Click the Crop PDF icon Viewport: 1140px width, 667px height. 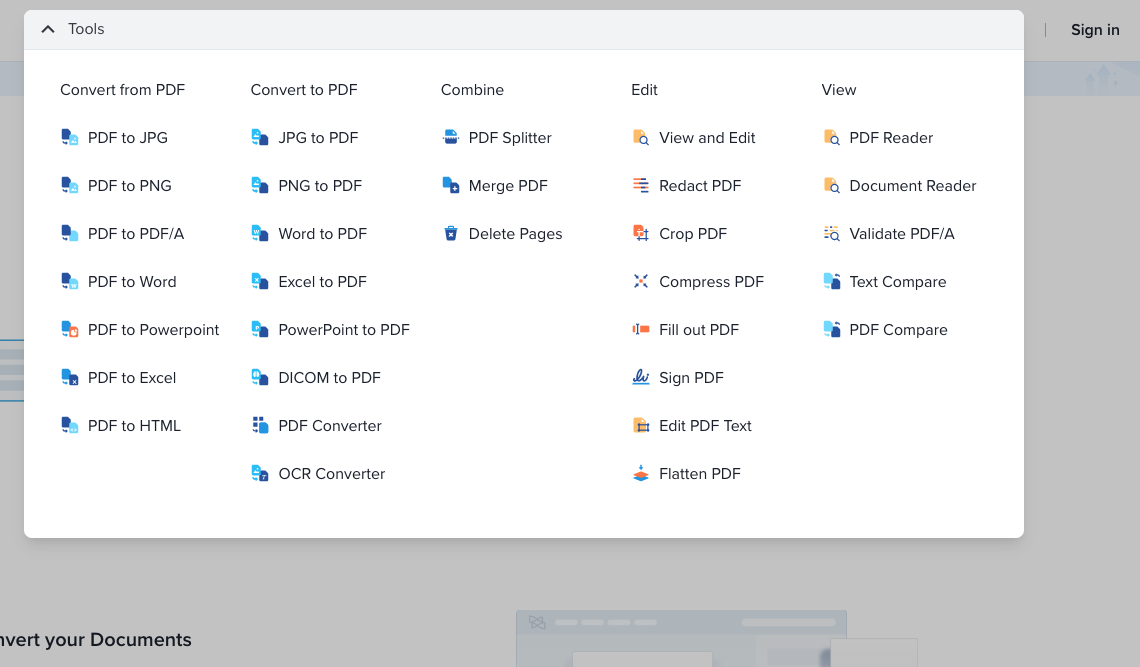[x=641, y=234]
